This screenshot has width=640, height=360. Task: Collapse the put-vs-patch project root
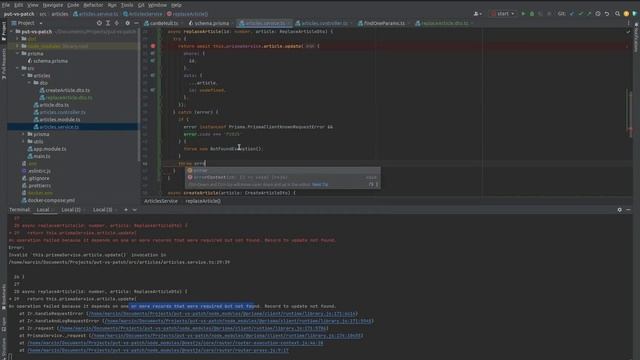[12, 31]
